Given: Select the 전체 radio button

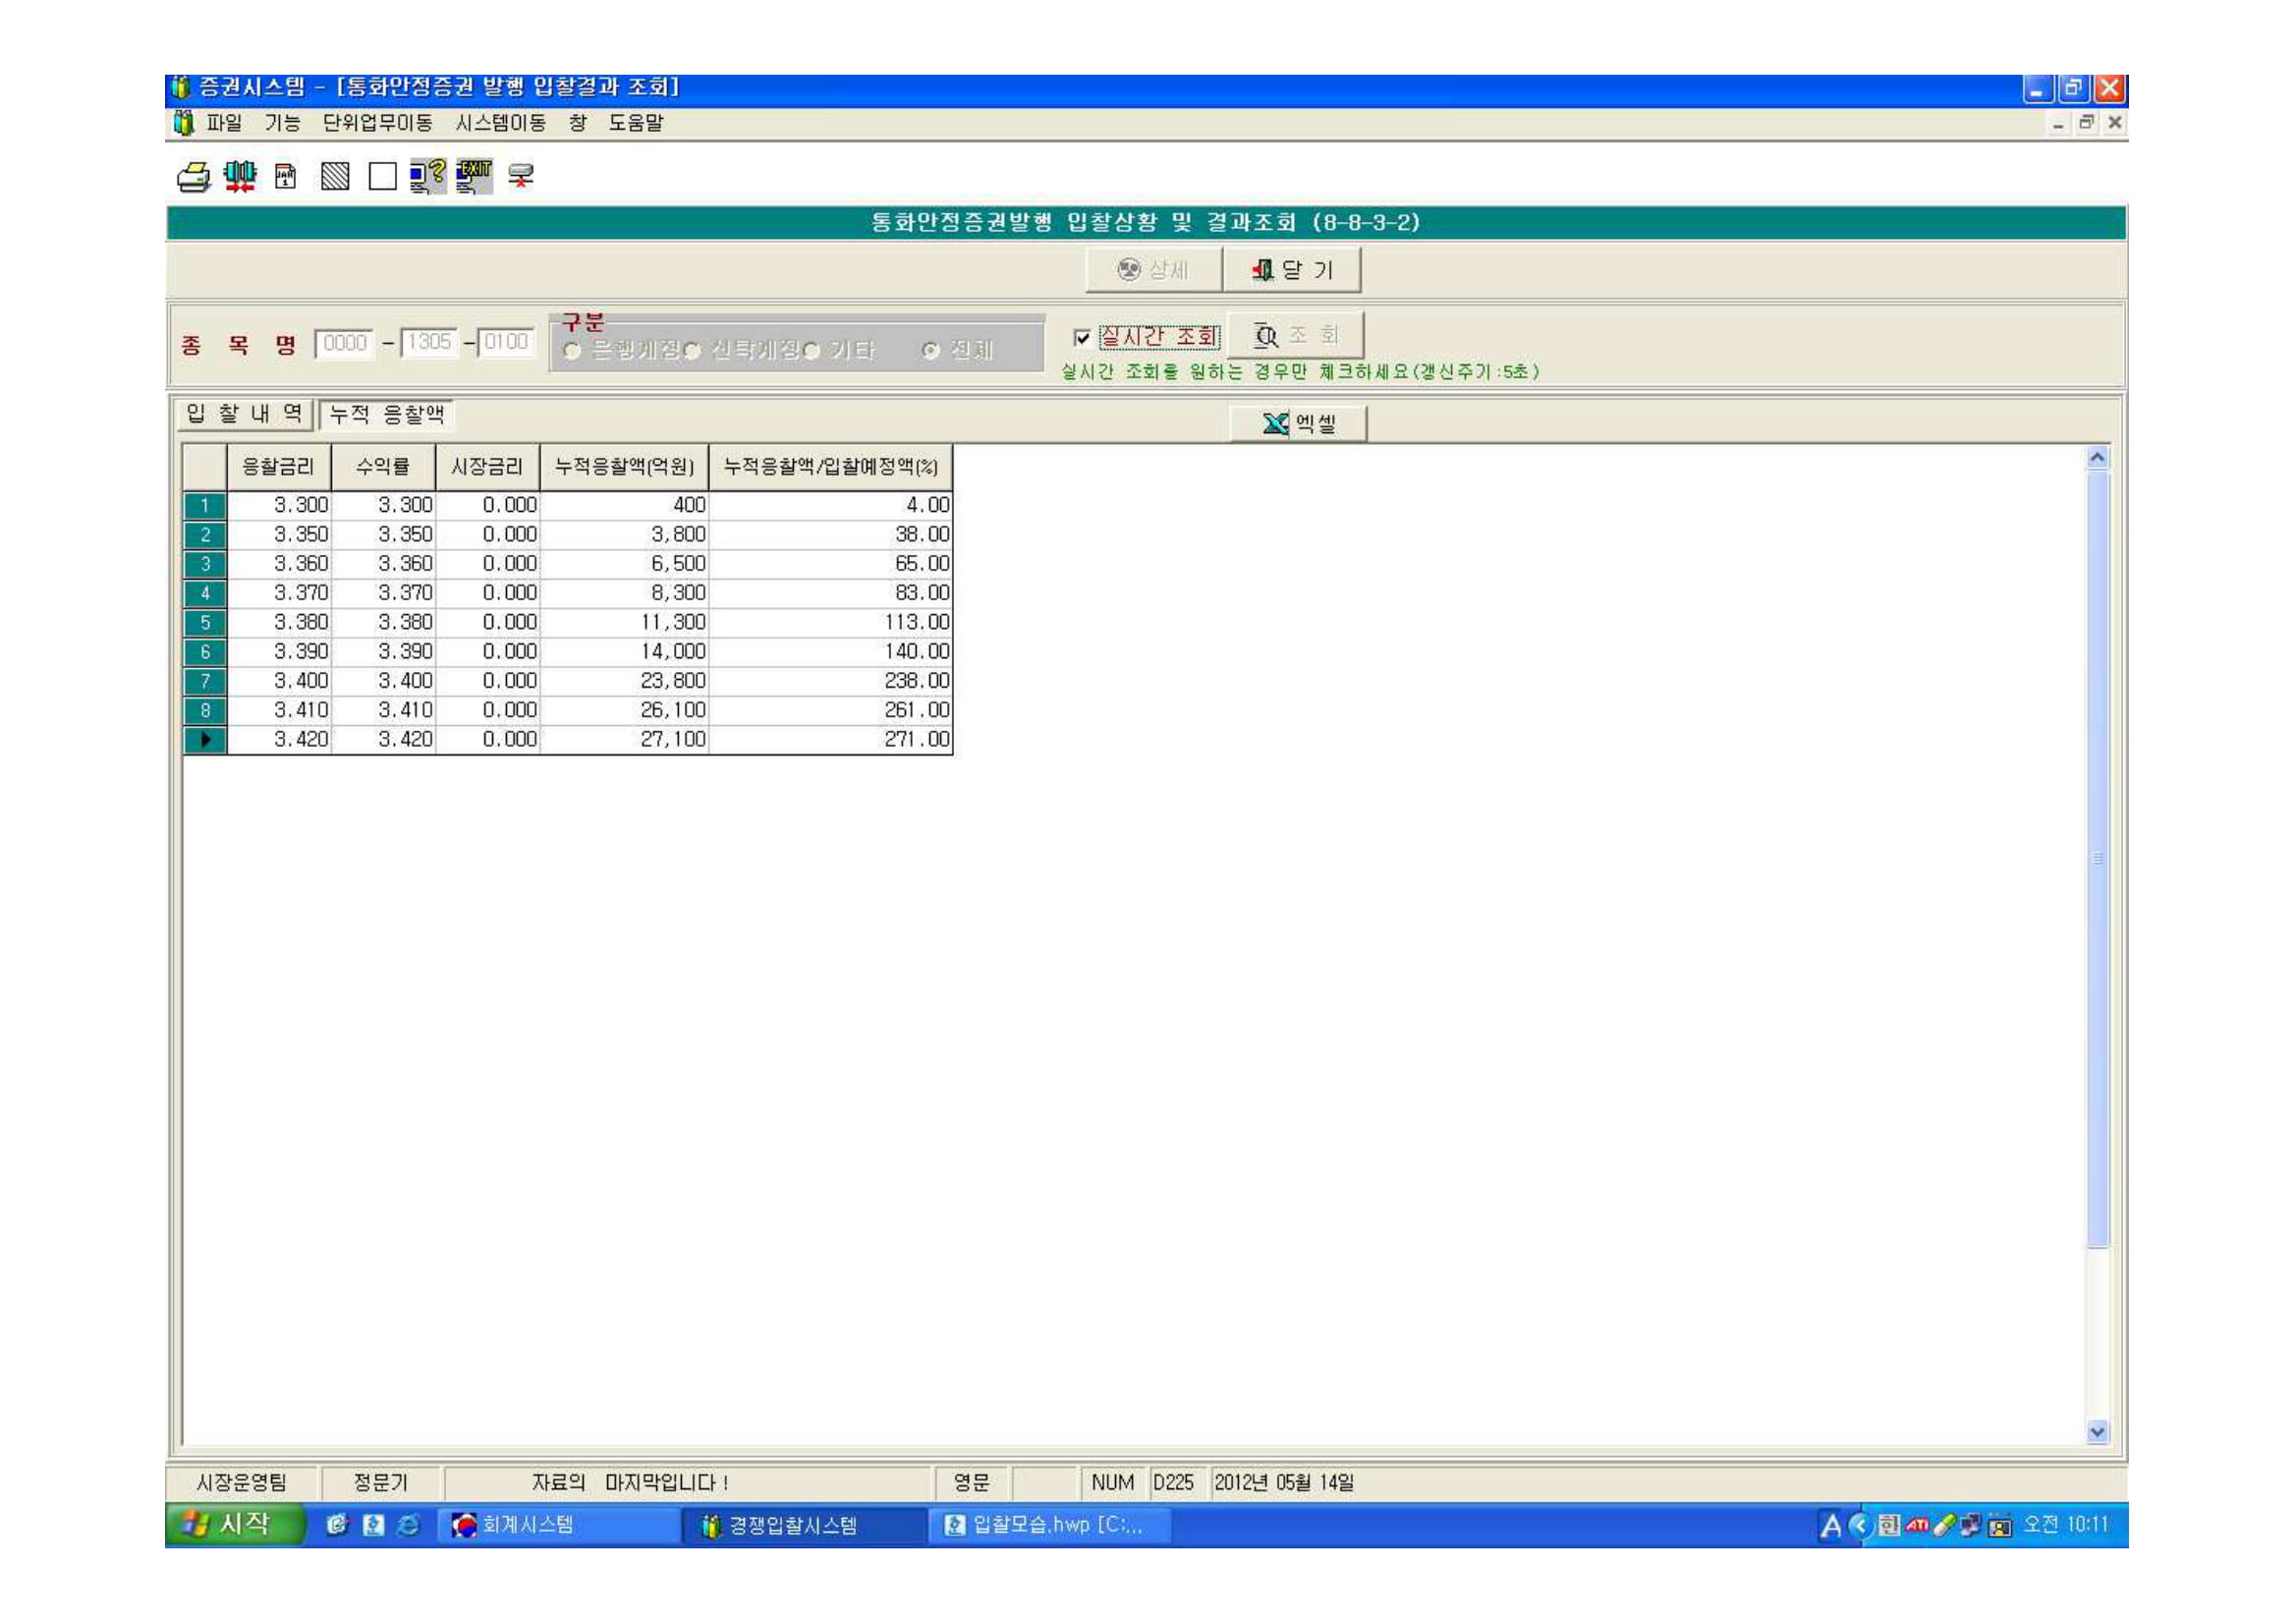Looking at the screenshot, I should [931, 351].
